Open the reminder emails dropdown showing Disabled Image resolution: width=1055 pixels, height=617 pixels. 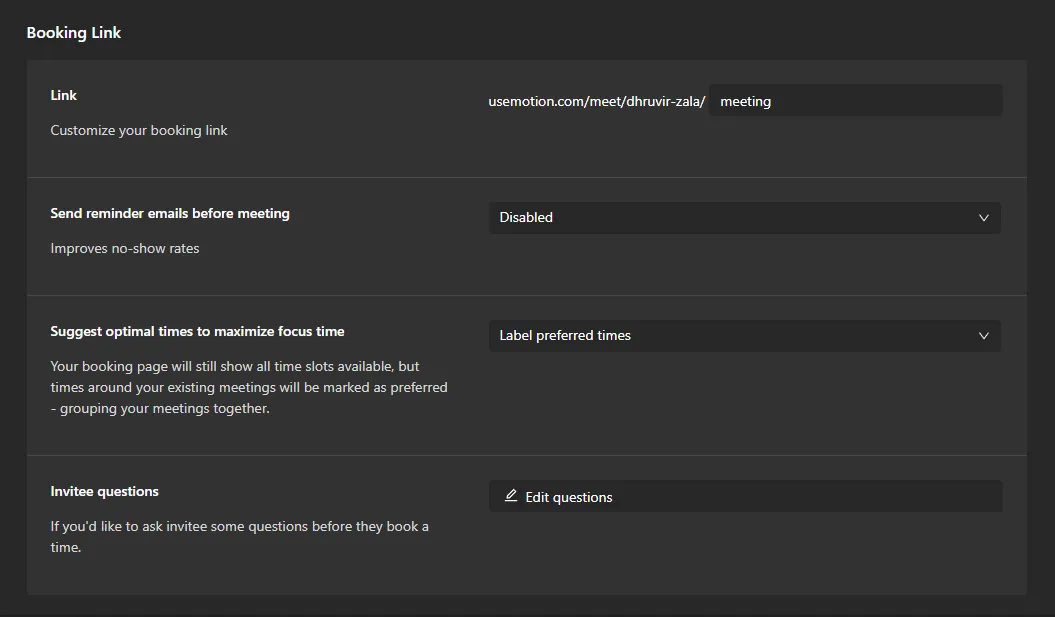745,217
